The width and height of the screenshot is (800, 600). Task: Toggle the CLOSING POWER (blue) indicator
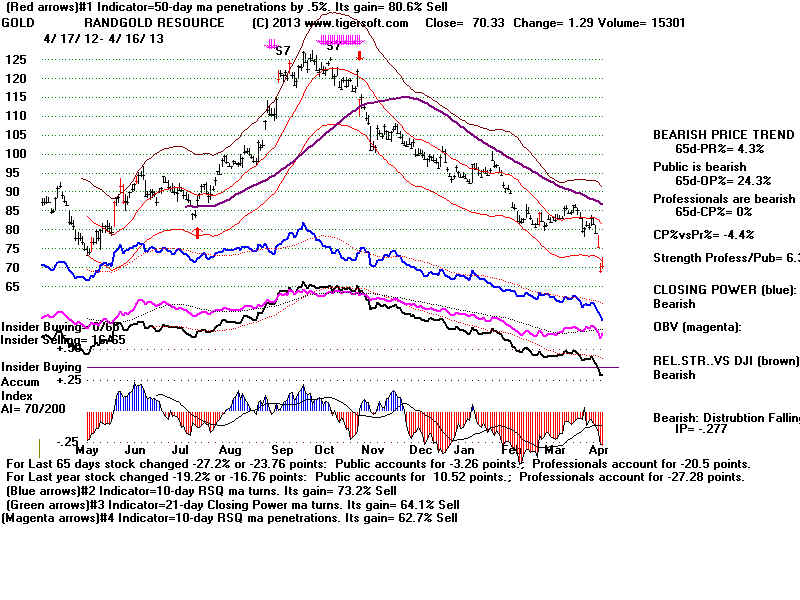pos(723,292)
